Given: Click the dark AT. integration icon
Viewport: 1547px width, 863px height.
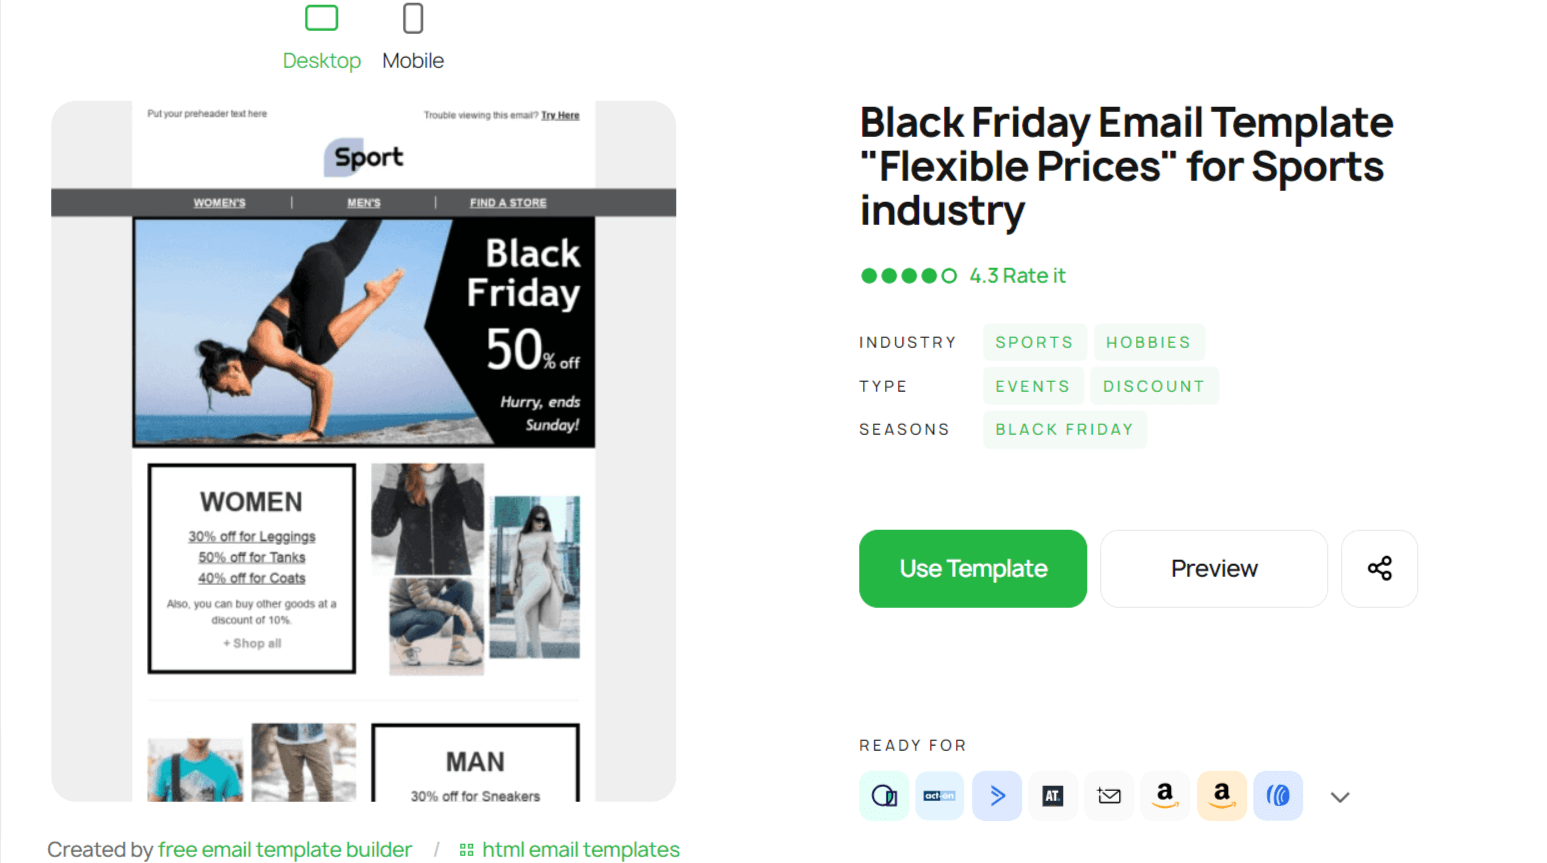Looking at the screenshot, I should [1052, 796].
